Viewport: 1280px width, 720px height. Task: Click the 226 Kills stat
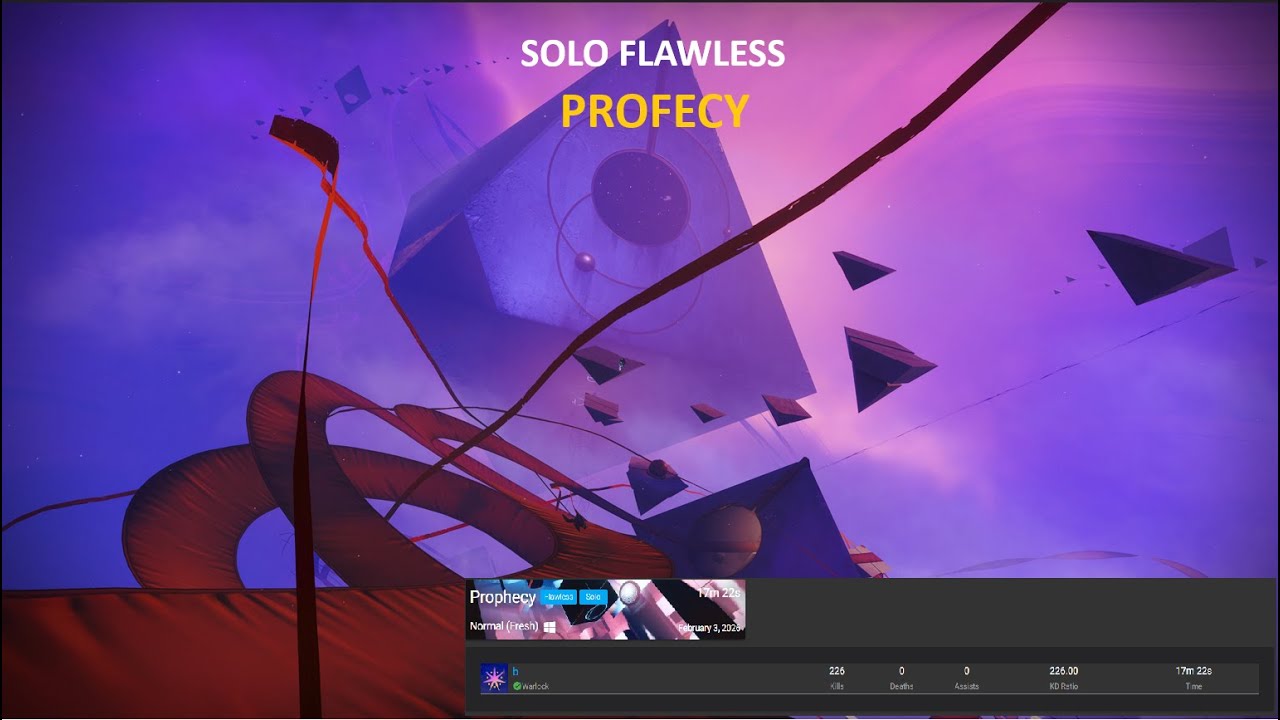click(837, 677)
